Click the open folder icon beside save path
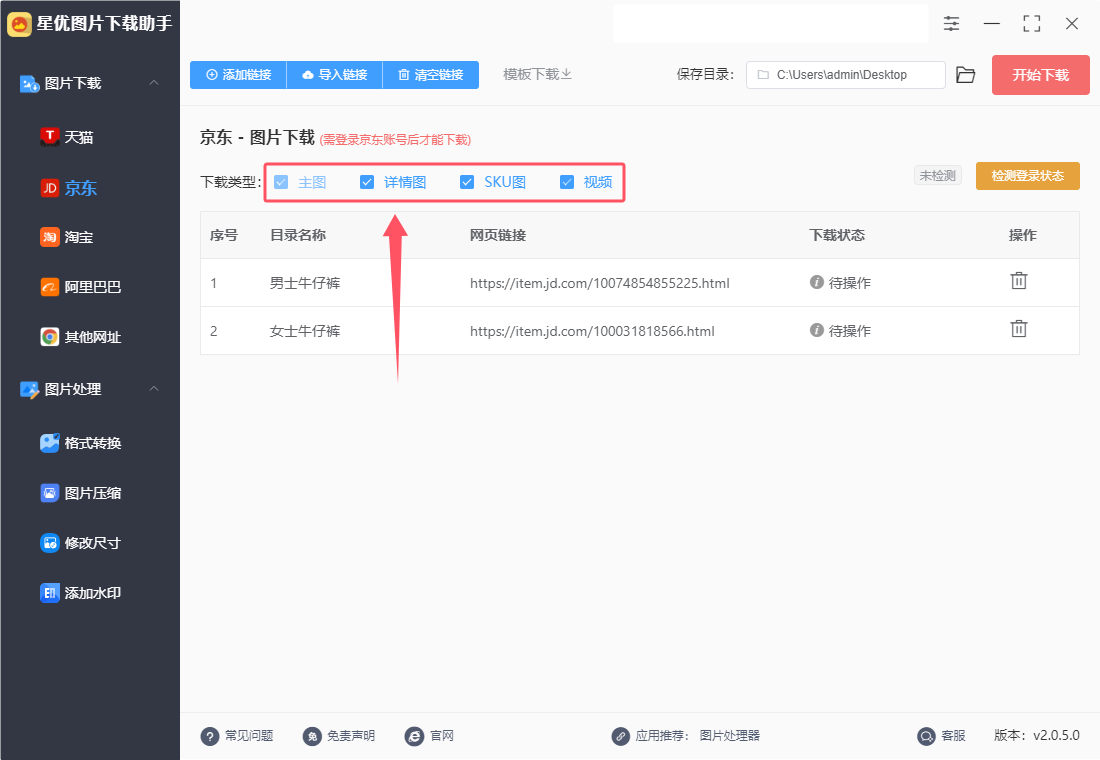 965,75
